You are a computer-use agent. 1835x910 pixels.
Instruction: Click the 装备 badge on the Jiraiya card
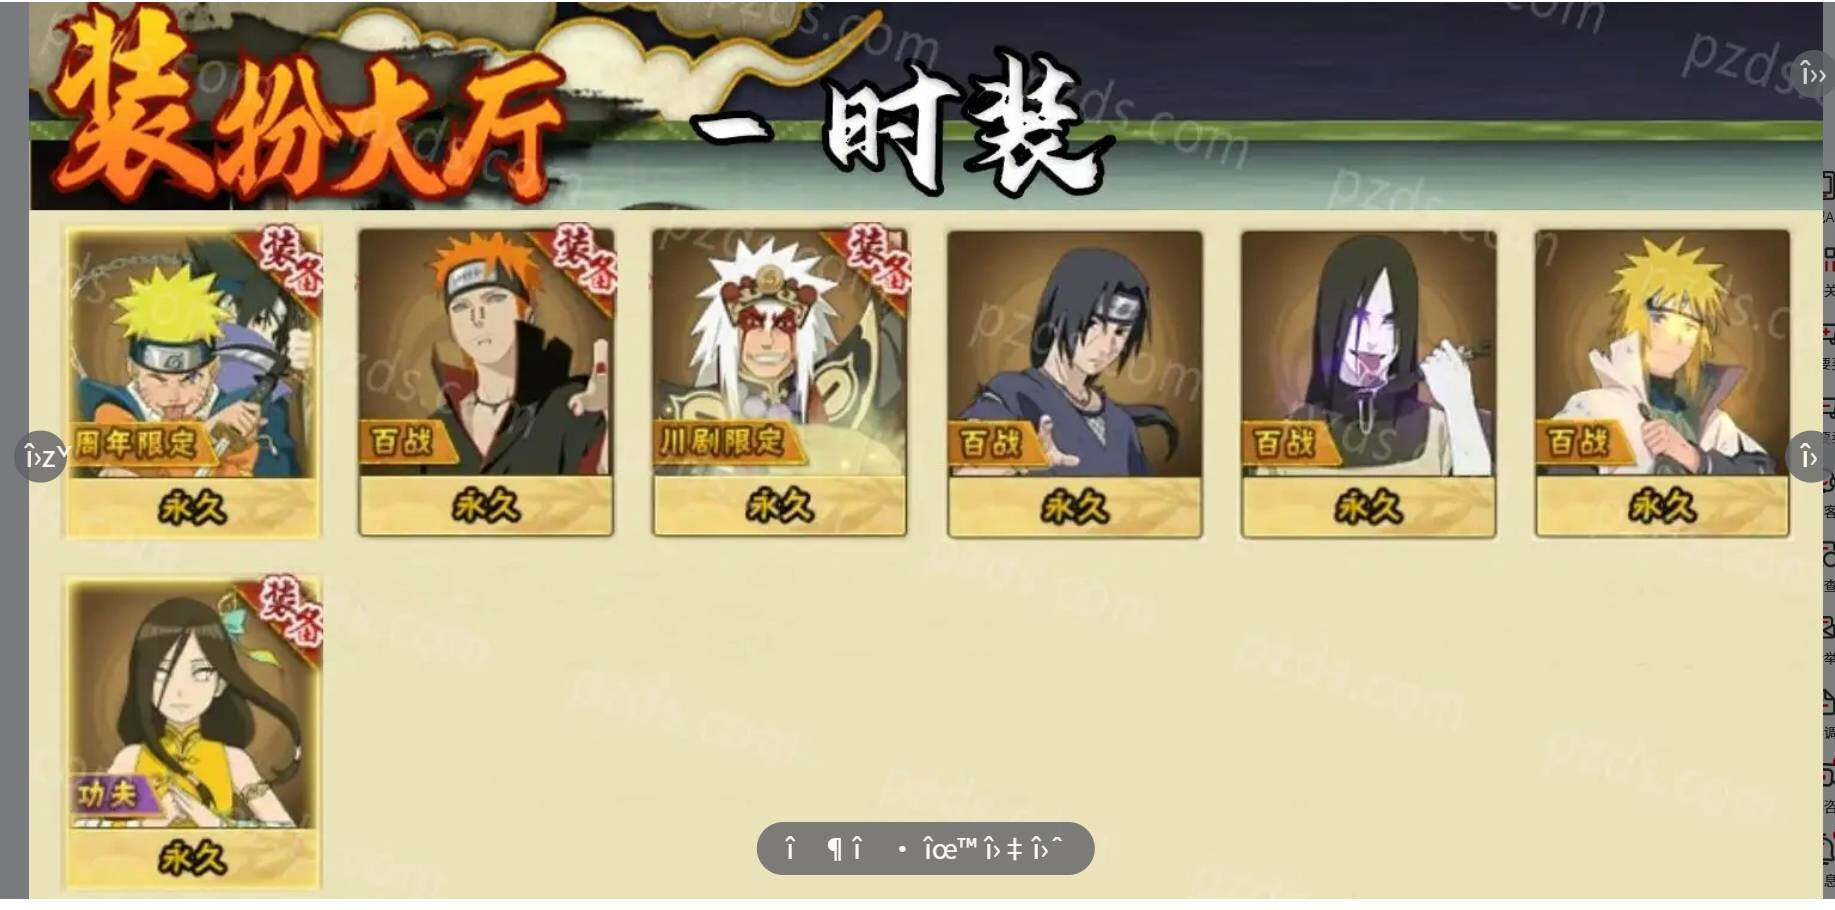879,262
